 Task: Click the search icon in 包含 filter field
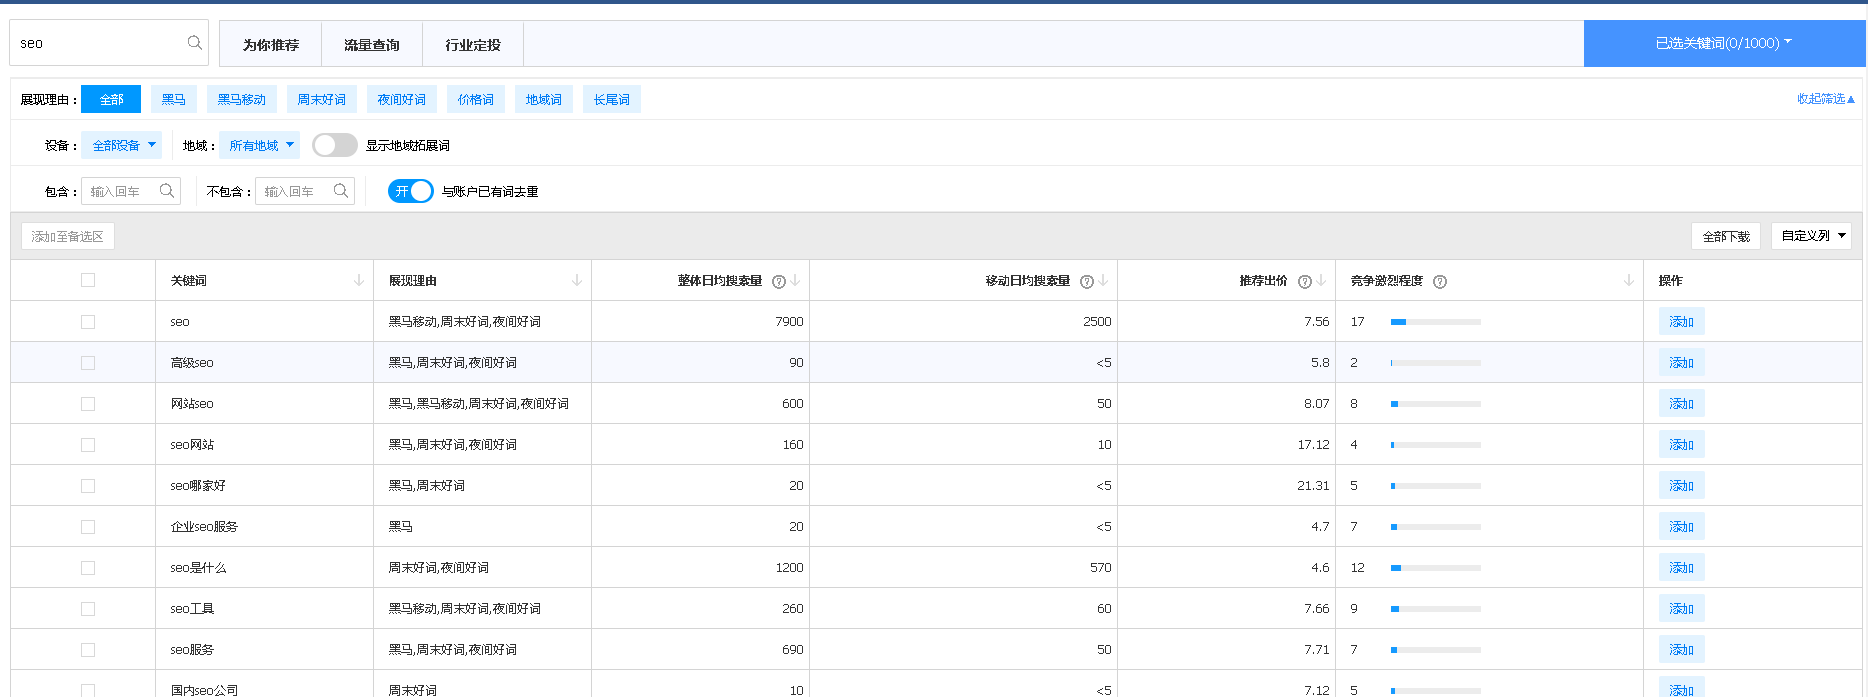click(167, 191)
